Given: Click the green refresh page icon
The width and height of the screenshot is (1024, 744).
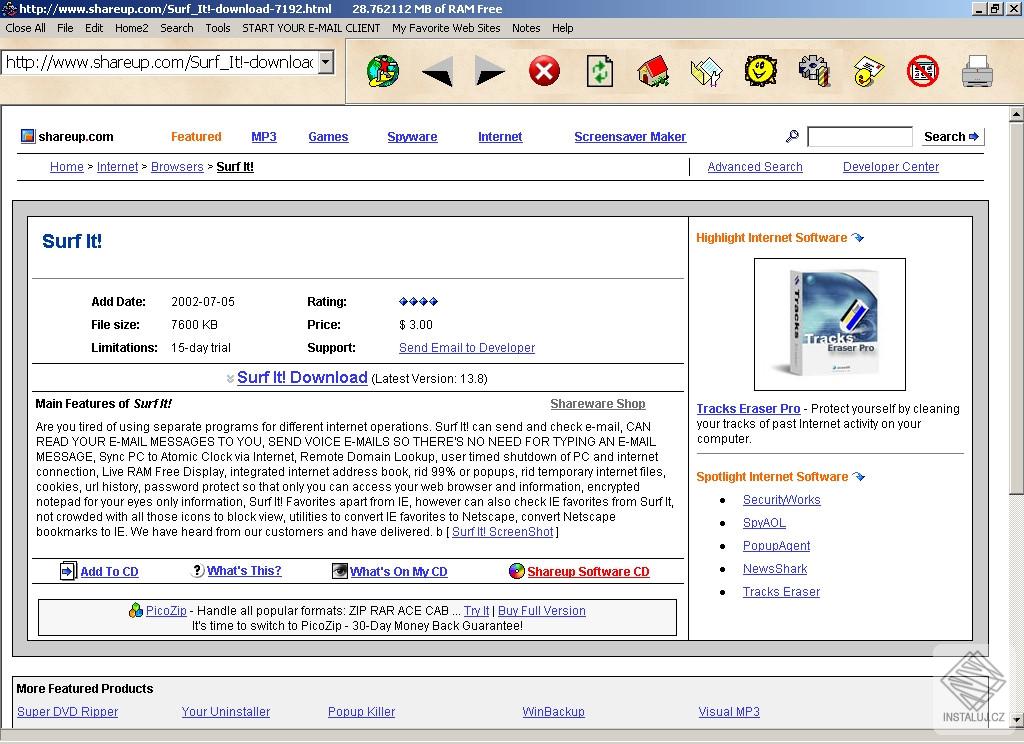Looking at the screenshot, I should (x=599, y=71).
